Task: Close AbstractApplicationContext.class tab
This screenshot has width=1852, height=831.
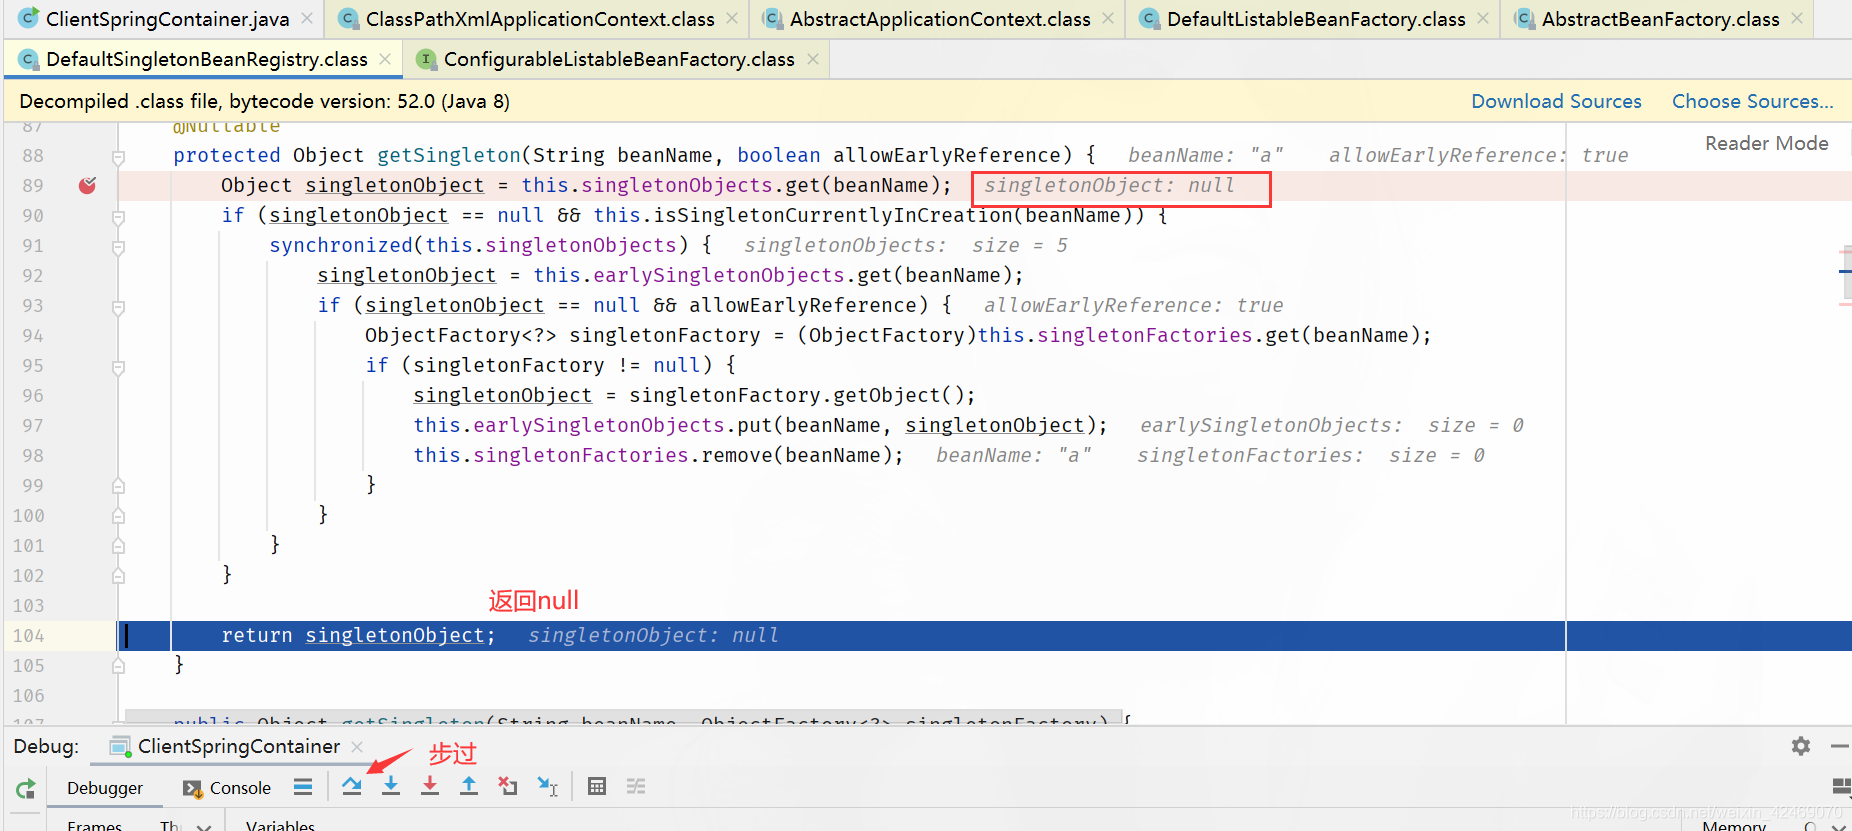Action: (x=1108, y=19)
